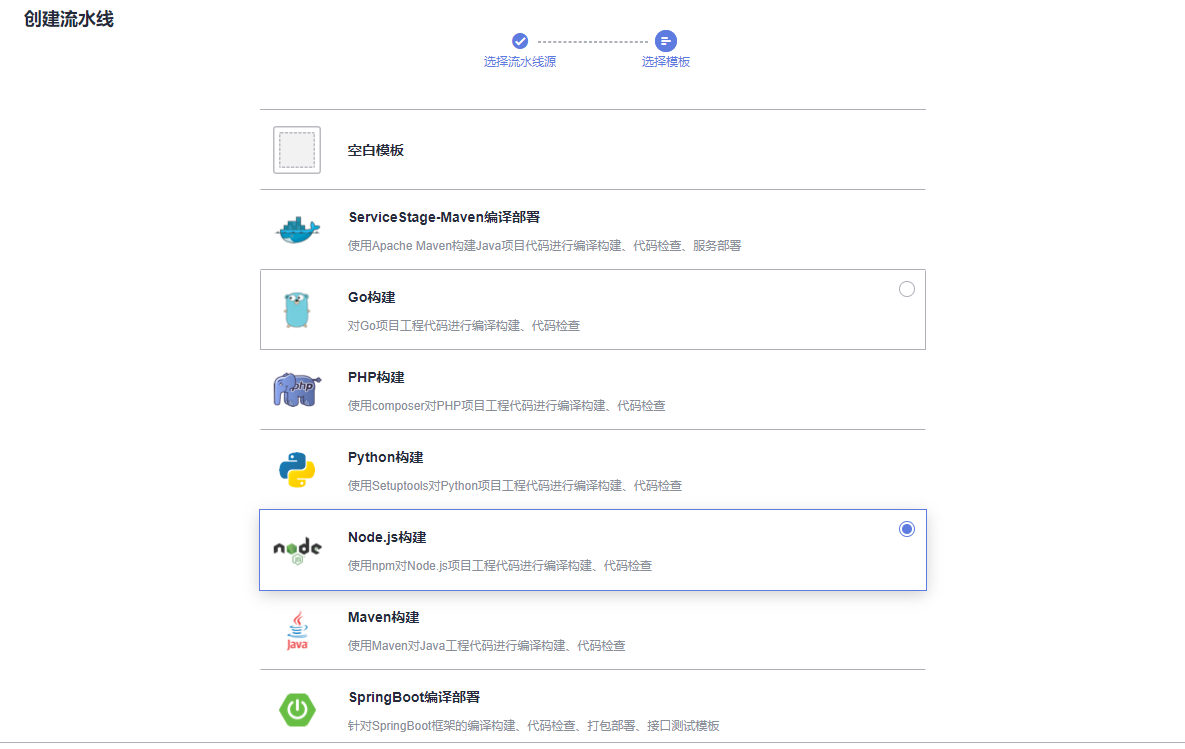Click the 选择模板 step circle icon
Image resolution: width=1185 pixels, height=749 pixels.
point(666,41)
